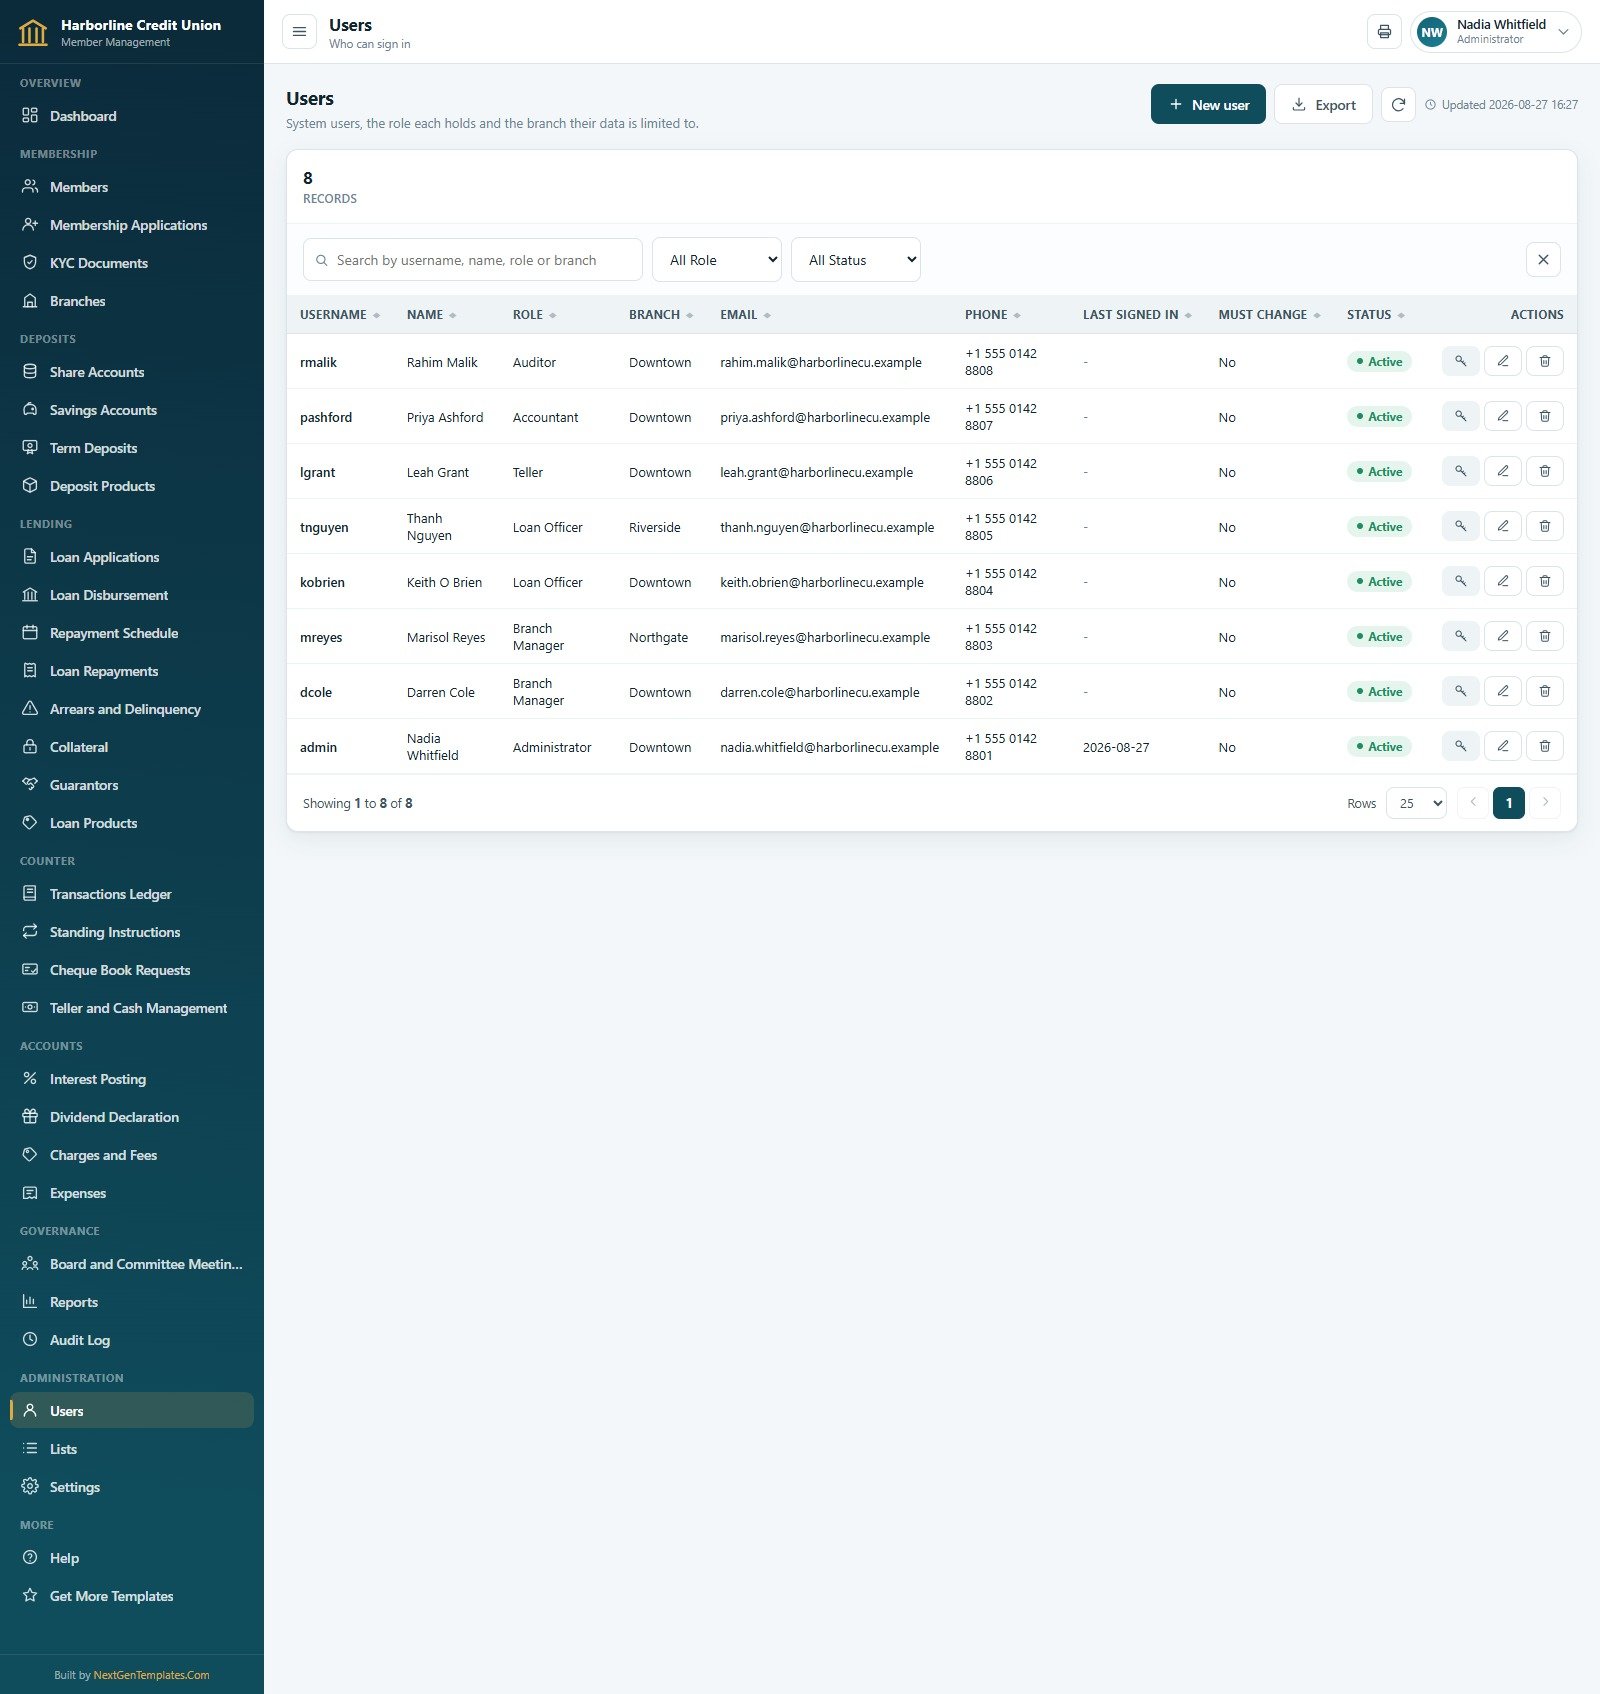Viewport: 1600px width, 1694px height.
Task: Toggle sidebar with hamburger menu icon
Action: (299, 32)
